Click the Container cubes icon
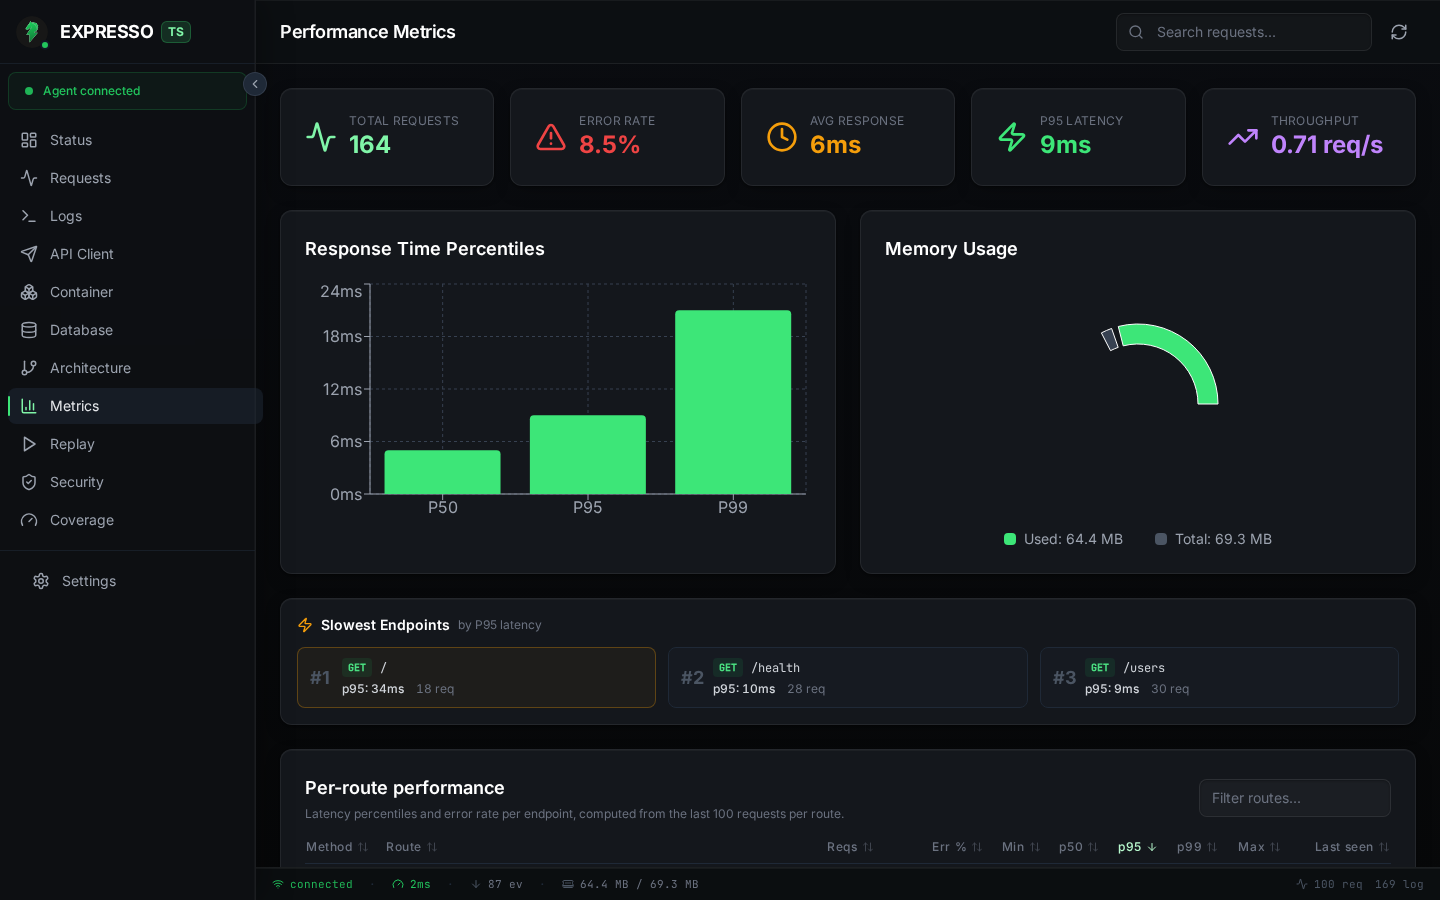The image size is (1440, 900). [29, 292]
